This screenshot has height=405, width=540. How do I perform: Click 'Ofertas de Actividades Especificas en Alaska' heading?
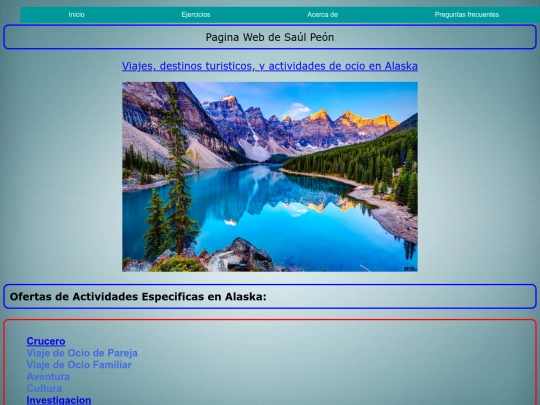click(138, 297)
